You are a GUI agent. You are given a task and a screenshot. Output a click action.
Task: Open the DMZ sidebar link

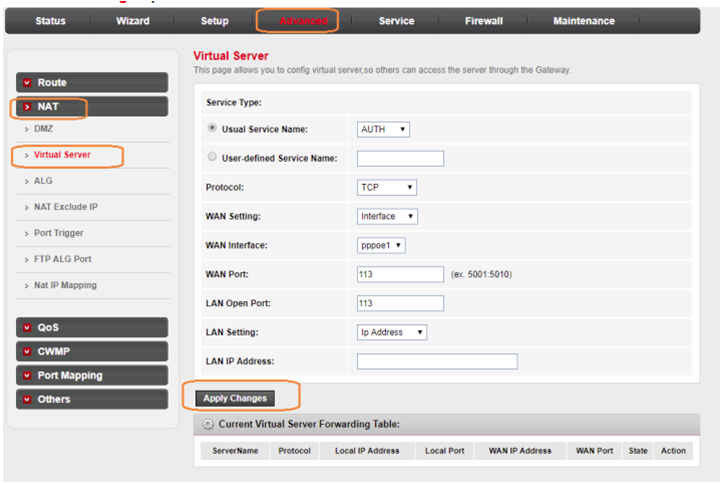click(44, 129)
